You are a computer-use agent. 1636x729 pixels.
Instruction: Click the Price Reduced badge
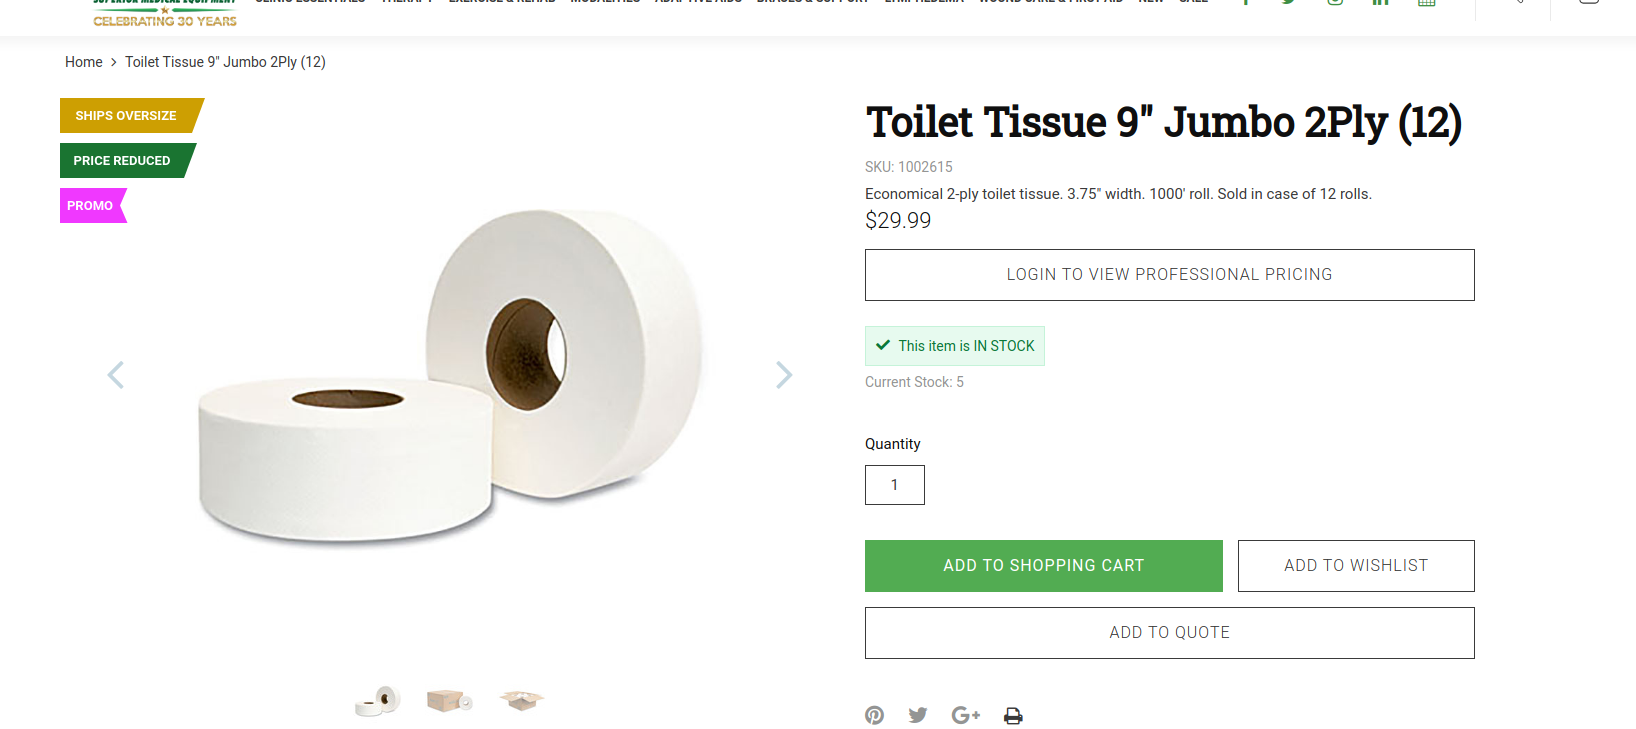tap(123, 161)
